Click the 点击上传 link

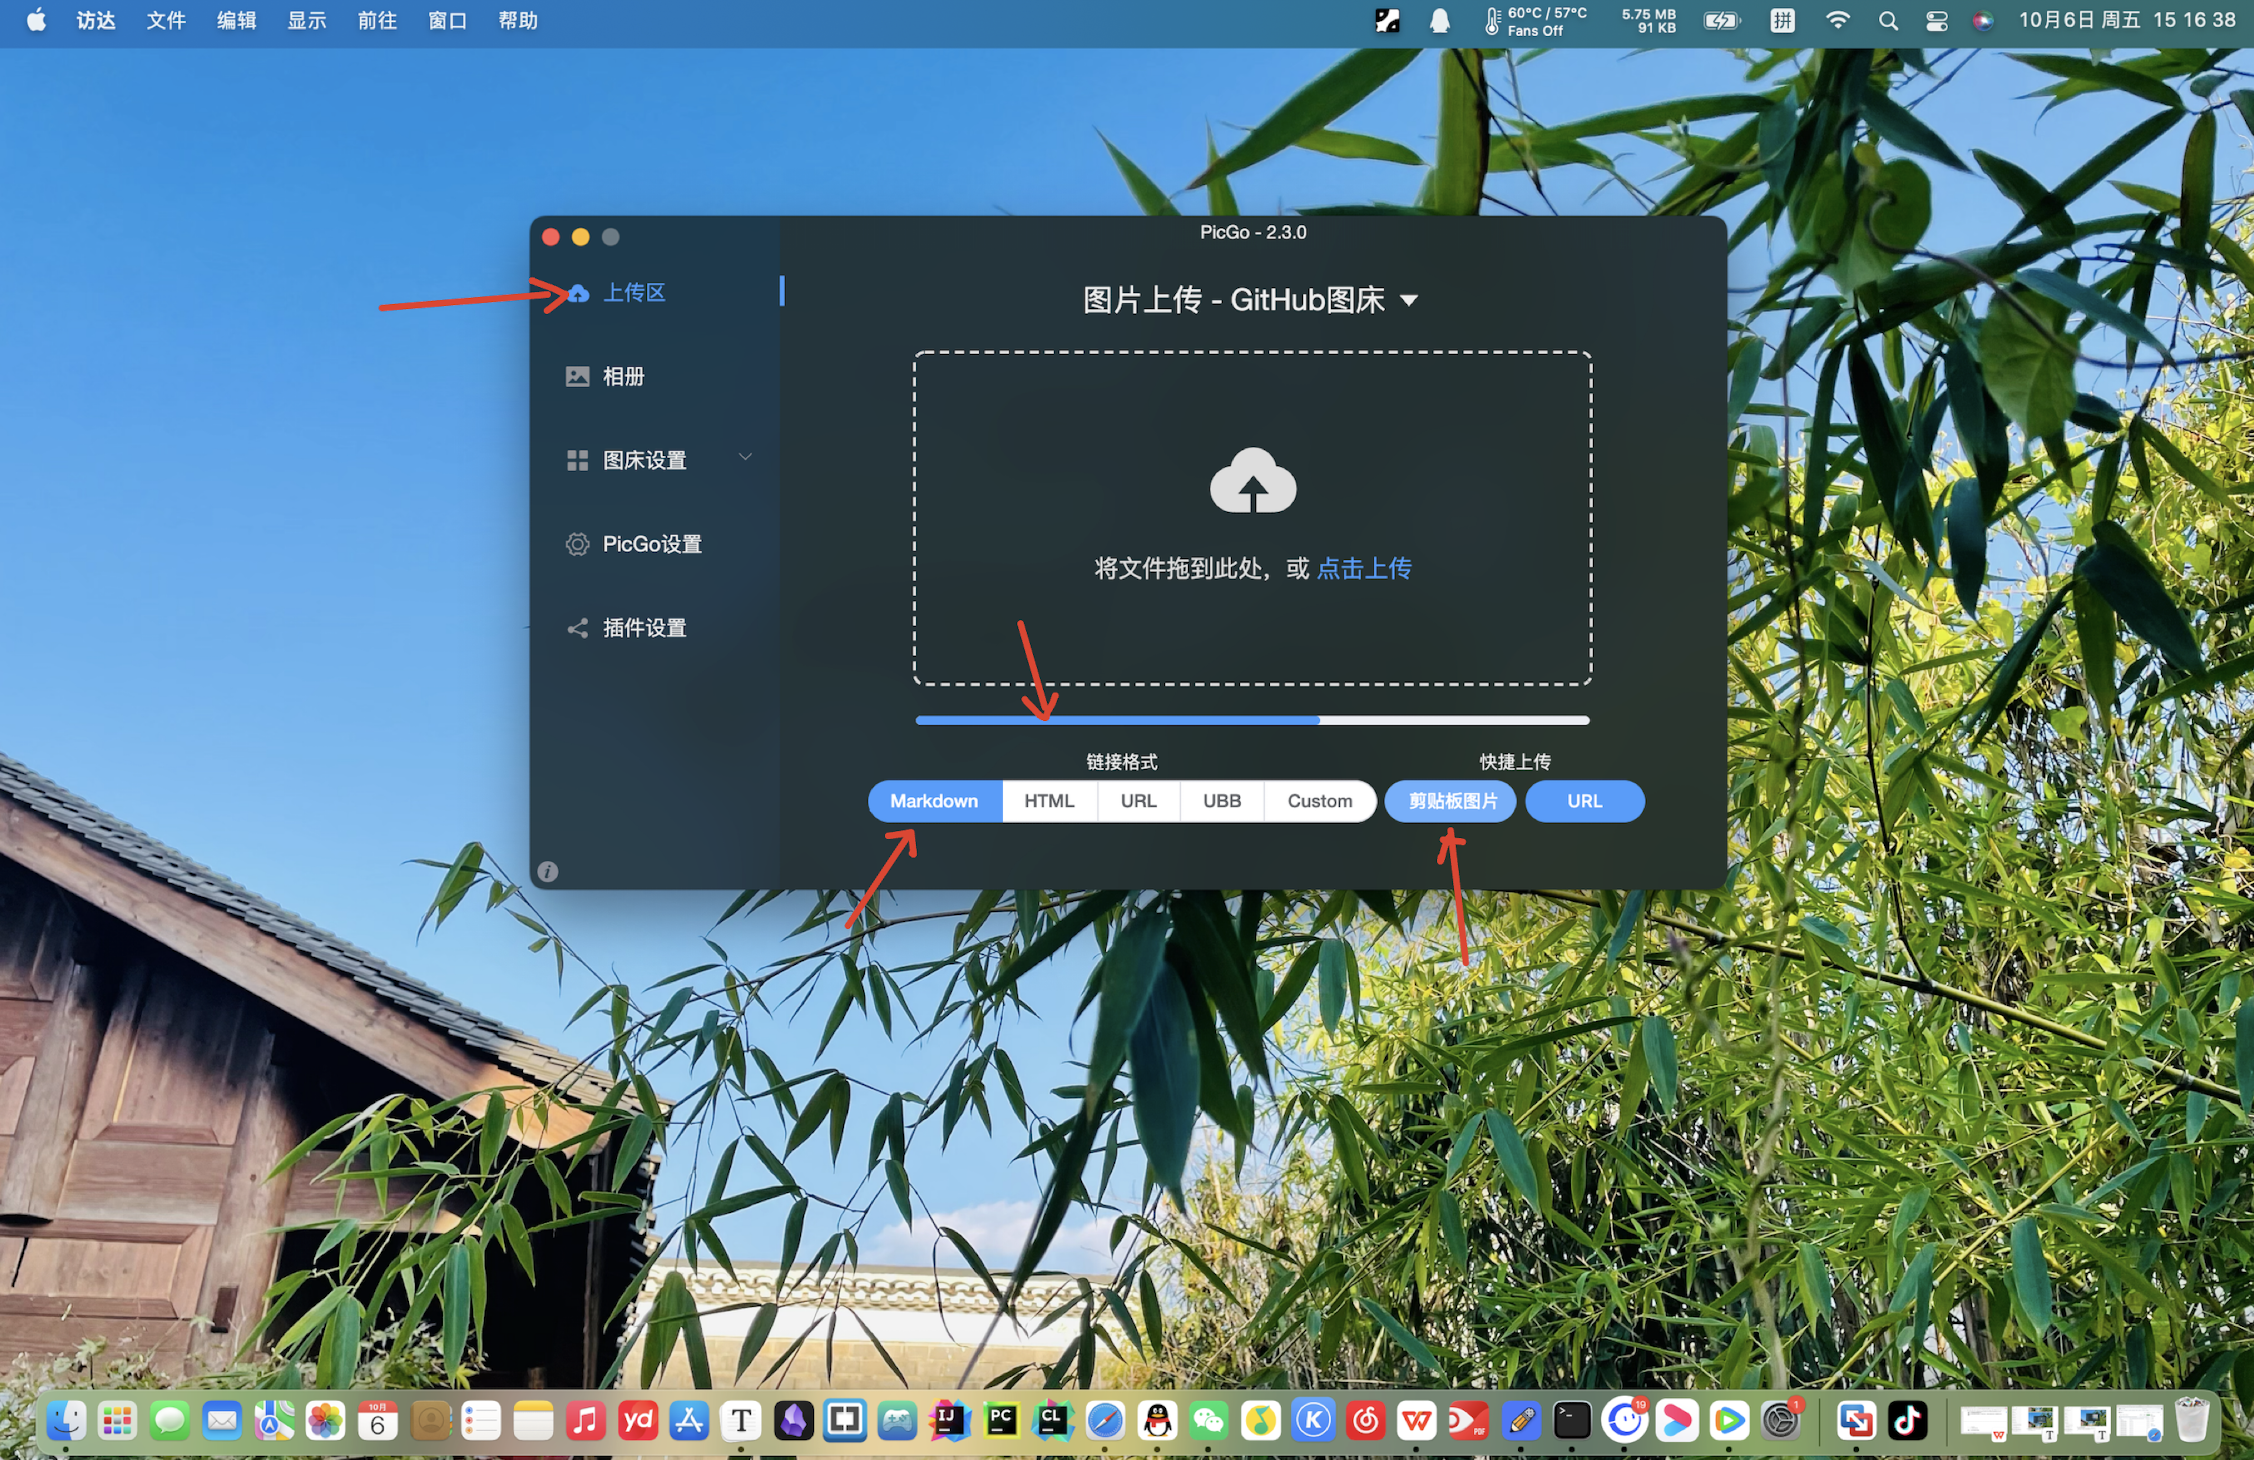click(x=1364, y=569)
